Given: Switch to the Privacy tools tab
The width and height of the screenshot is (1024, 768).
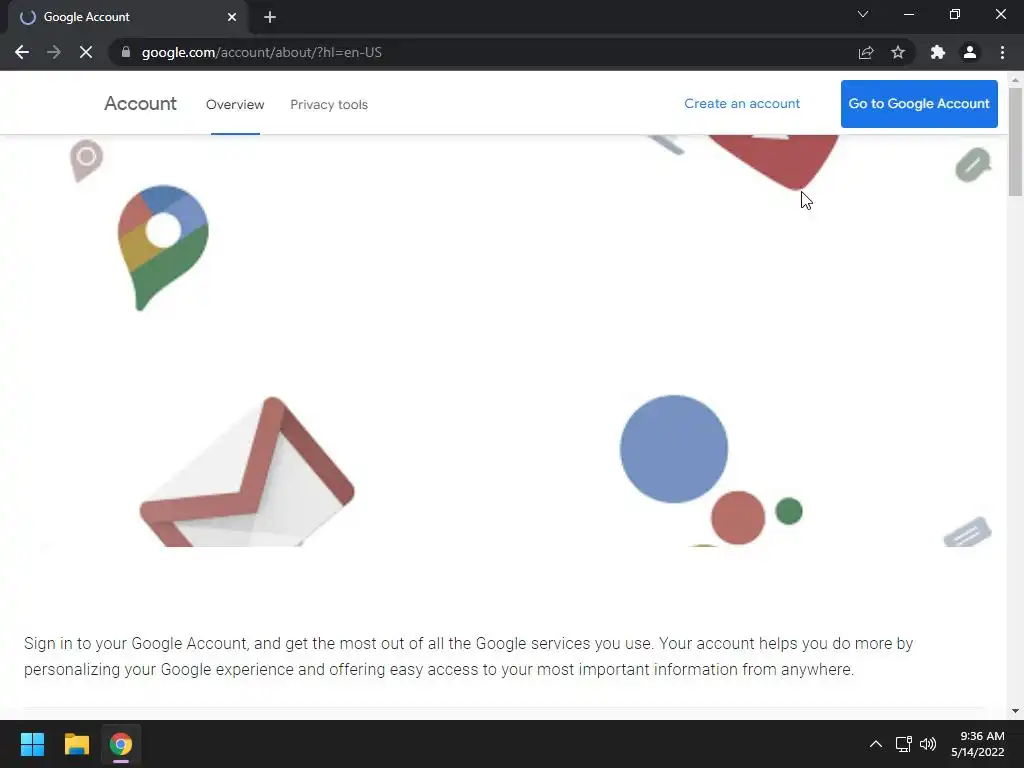Looking at the screenshot, I should point(329,104).
